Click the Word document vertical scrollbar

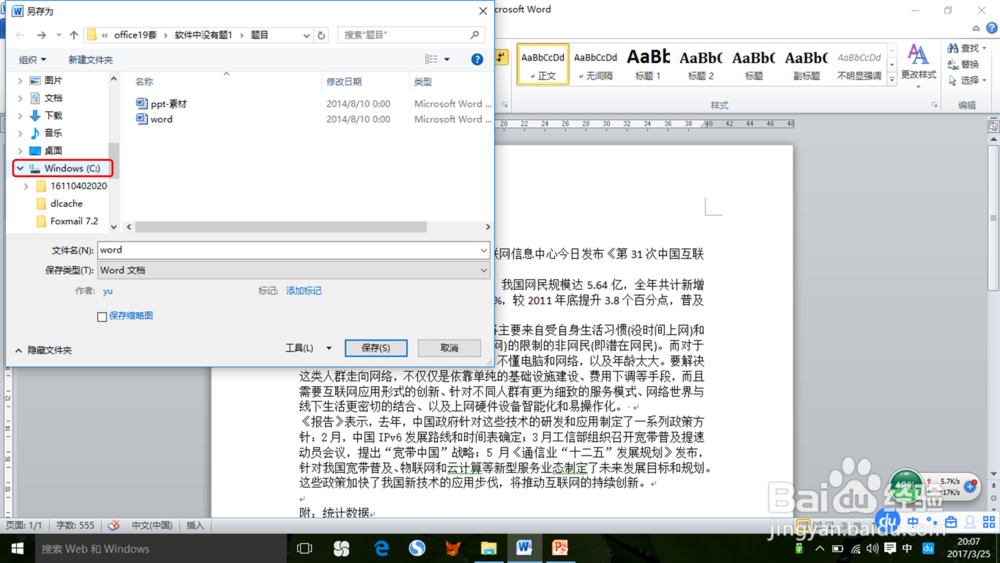coord(994,218)
